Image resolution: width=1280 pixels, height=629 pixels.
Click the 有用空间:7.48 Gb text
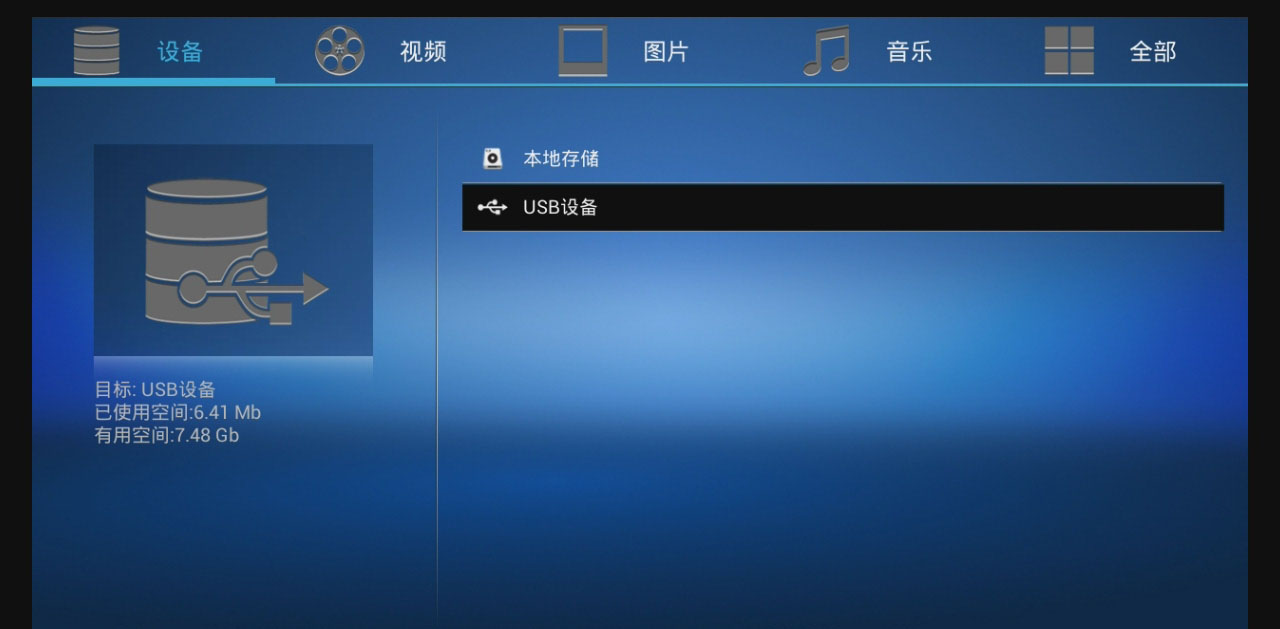pyautogui.click(x=167, y=436)
